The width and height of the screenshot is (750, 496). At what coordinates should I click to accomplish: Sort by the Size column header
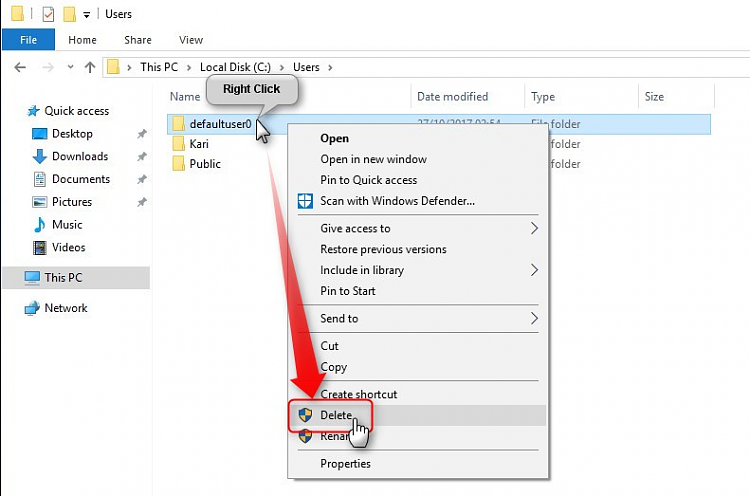tap(654, 97)
